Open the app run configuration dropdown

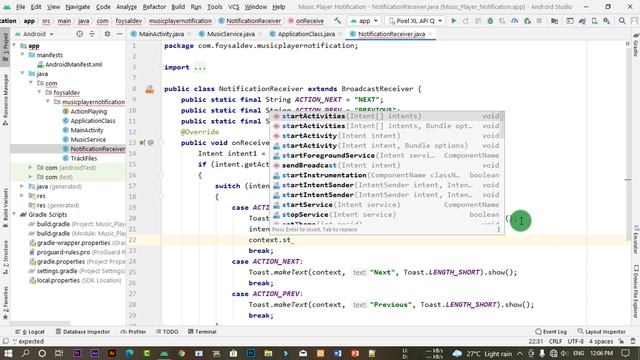364,20
